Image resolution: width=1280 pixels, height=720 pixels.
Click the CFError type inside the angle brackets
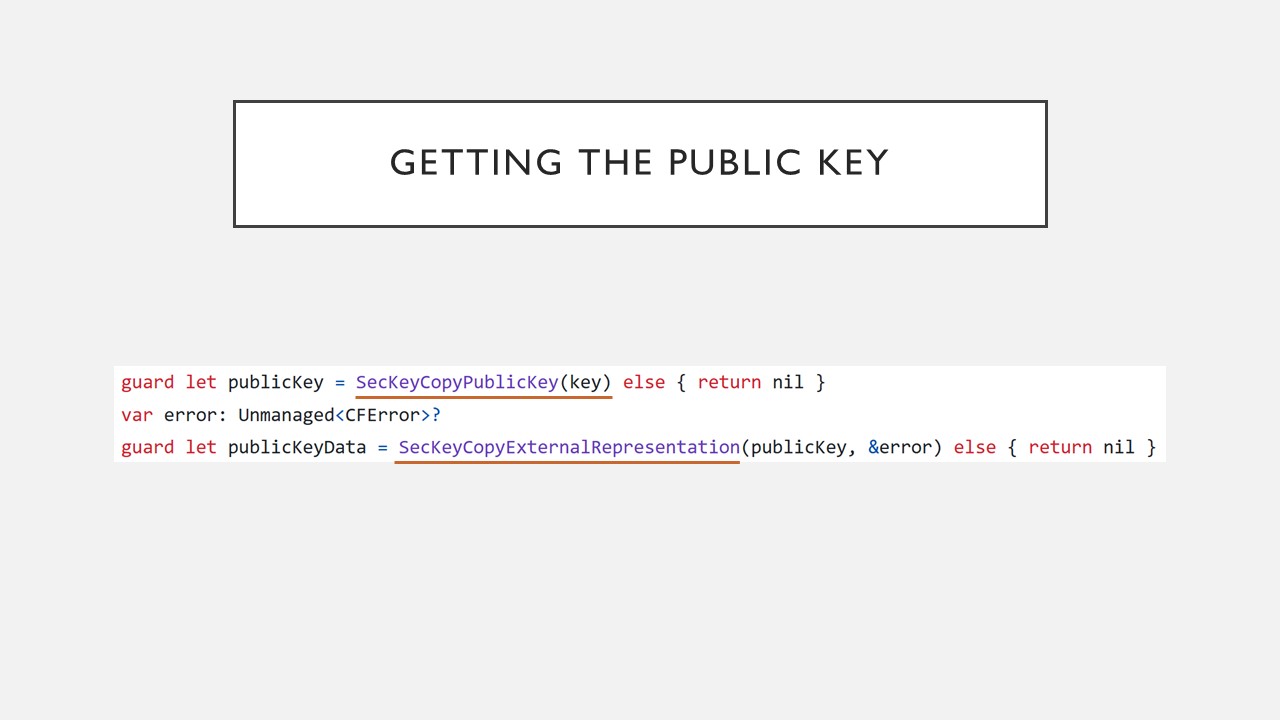pos(382,415)
